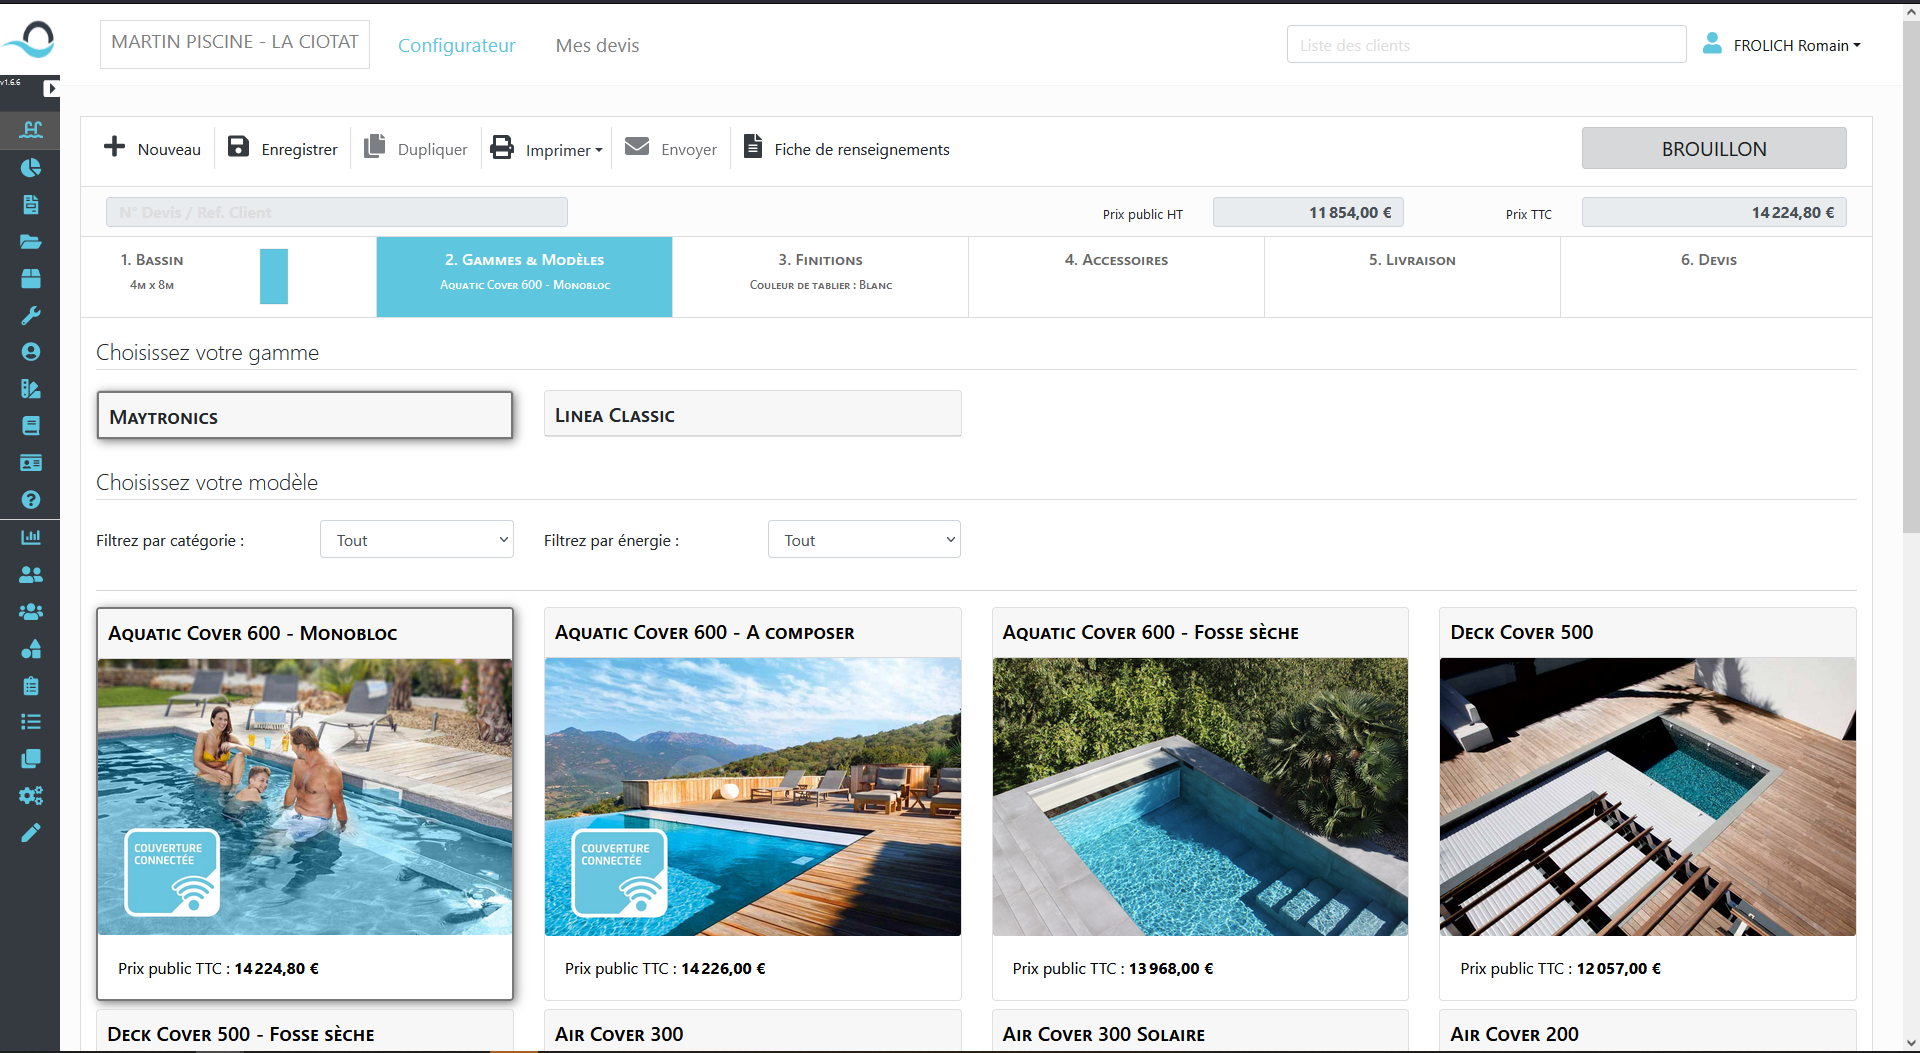Open the Imprimer dropdown menu

pos(547,149)
